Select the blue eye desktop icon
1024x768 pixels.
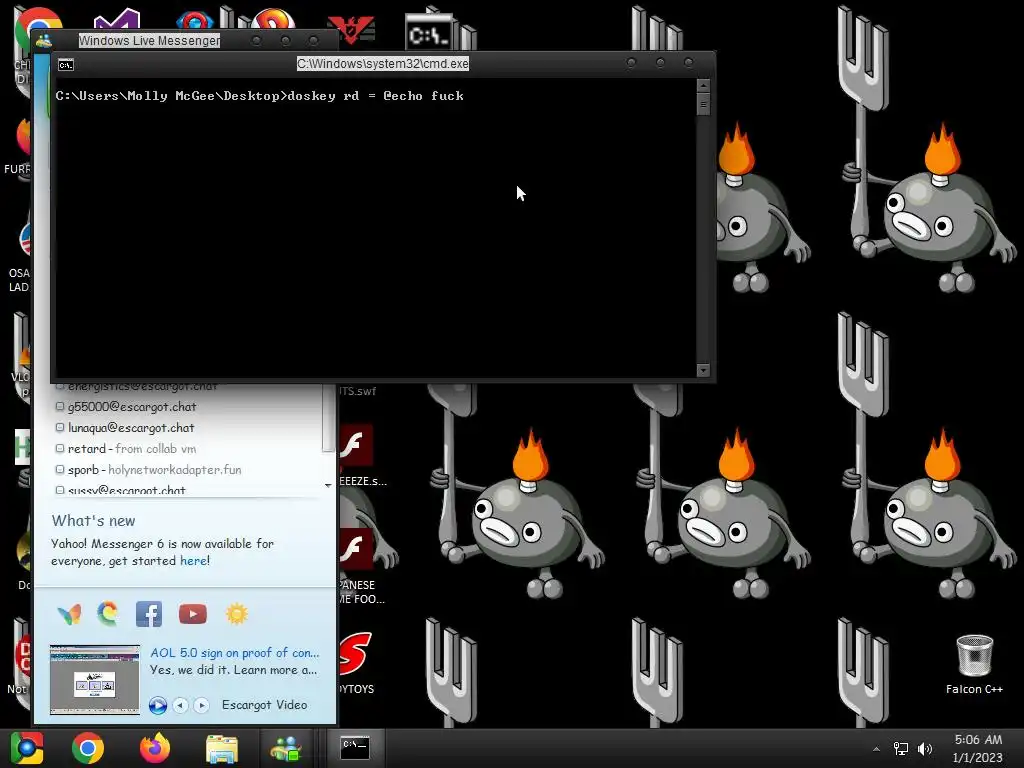(x=195, y=20)
